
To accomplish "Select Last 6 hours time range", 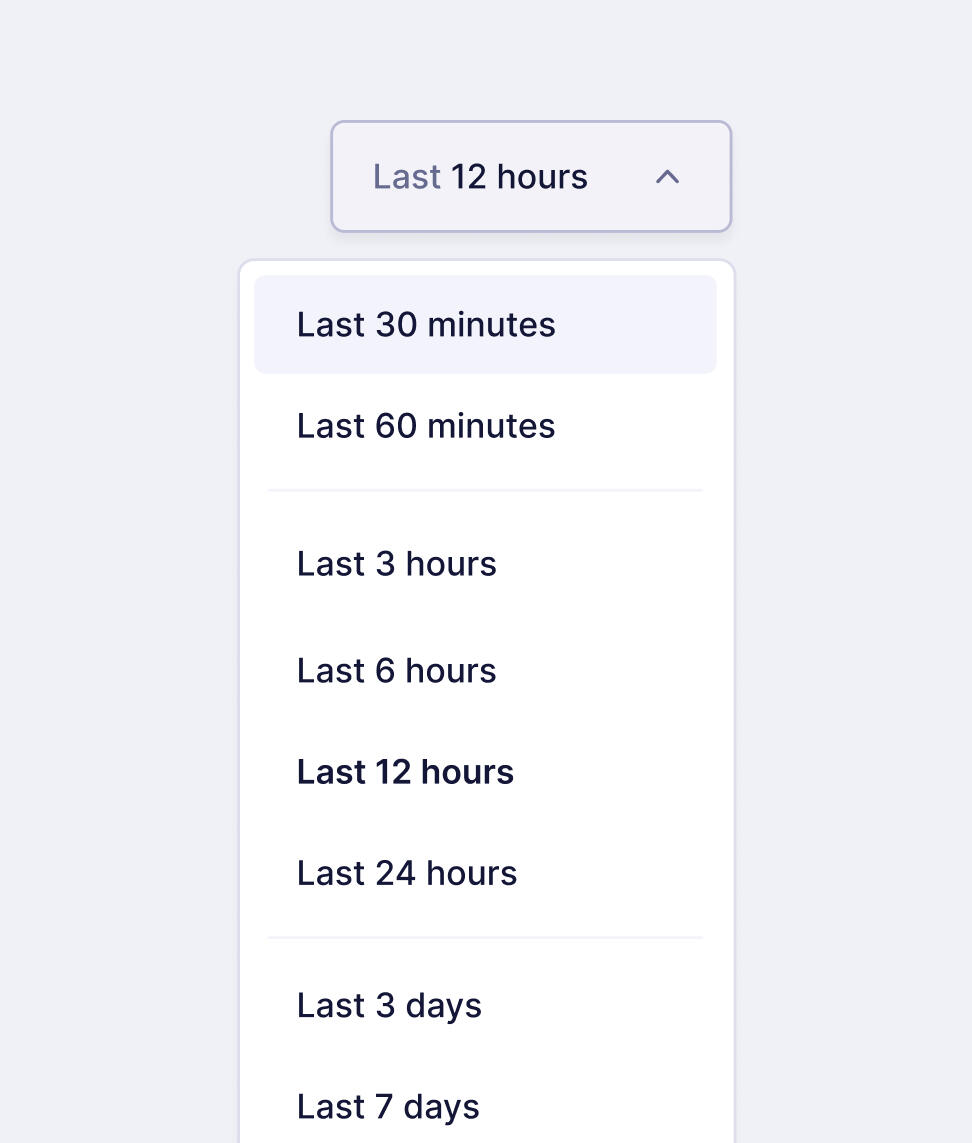I will click(485, 671).
